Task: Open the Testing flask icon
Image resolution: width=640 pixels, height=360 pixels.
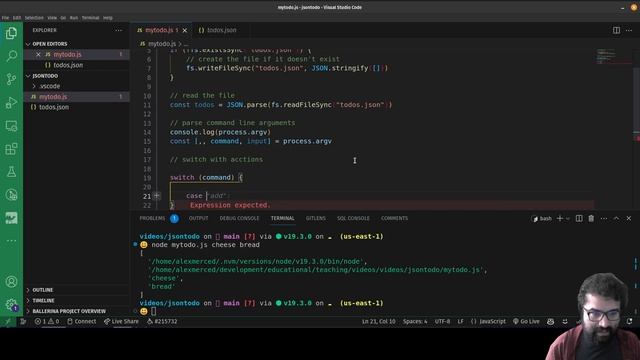Action: (x=11, y=171)
